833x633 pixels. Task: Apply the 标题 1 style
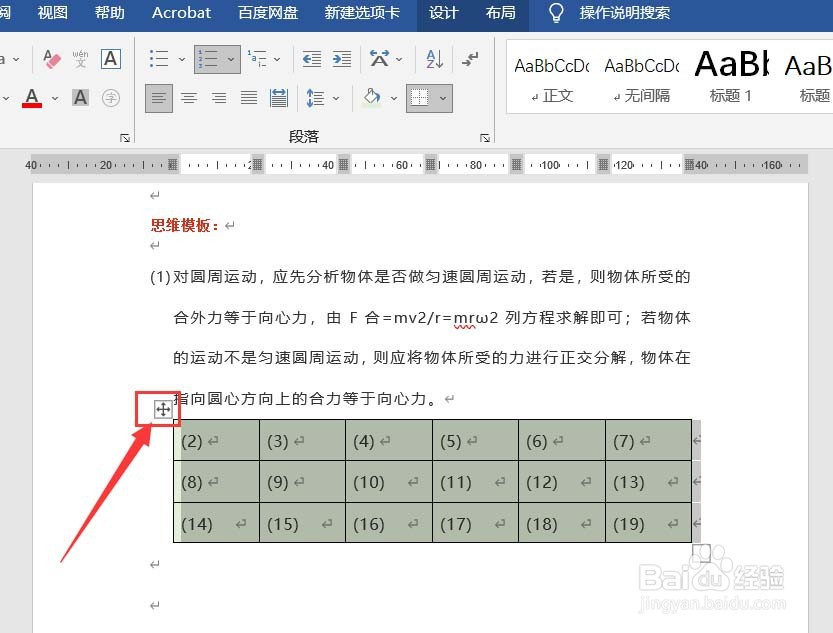tap(729, 75)
